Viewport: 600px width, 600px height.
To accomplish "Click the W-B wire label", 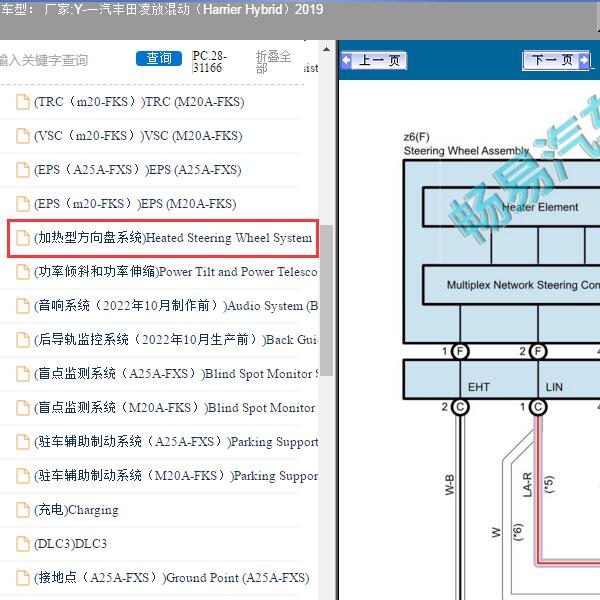I will coord(450,484).
